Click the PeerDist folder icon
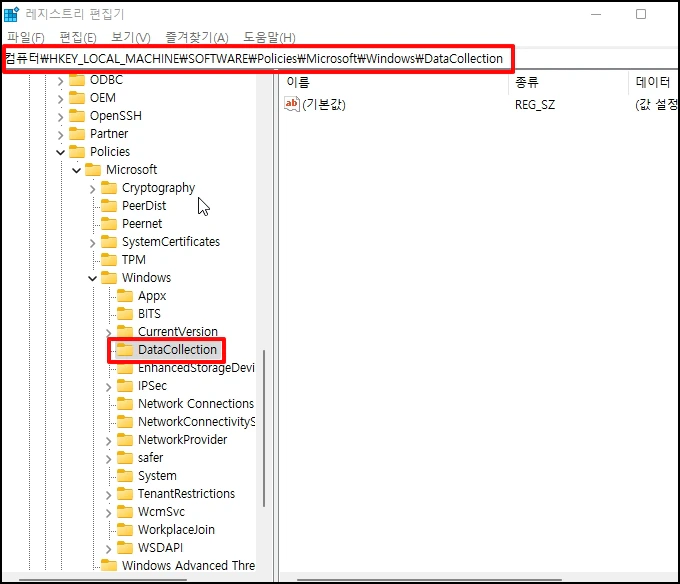 109,206
